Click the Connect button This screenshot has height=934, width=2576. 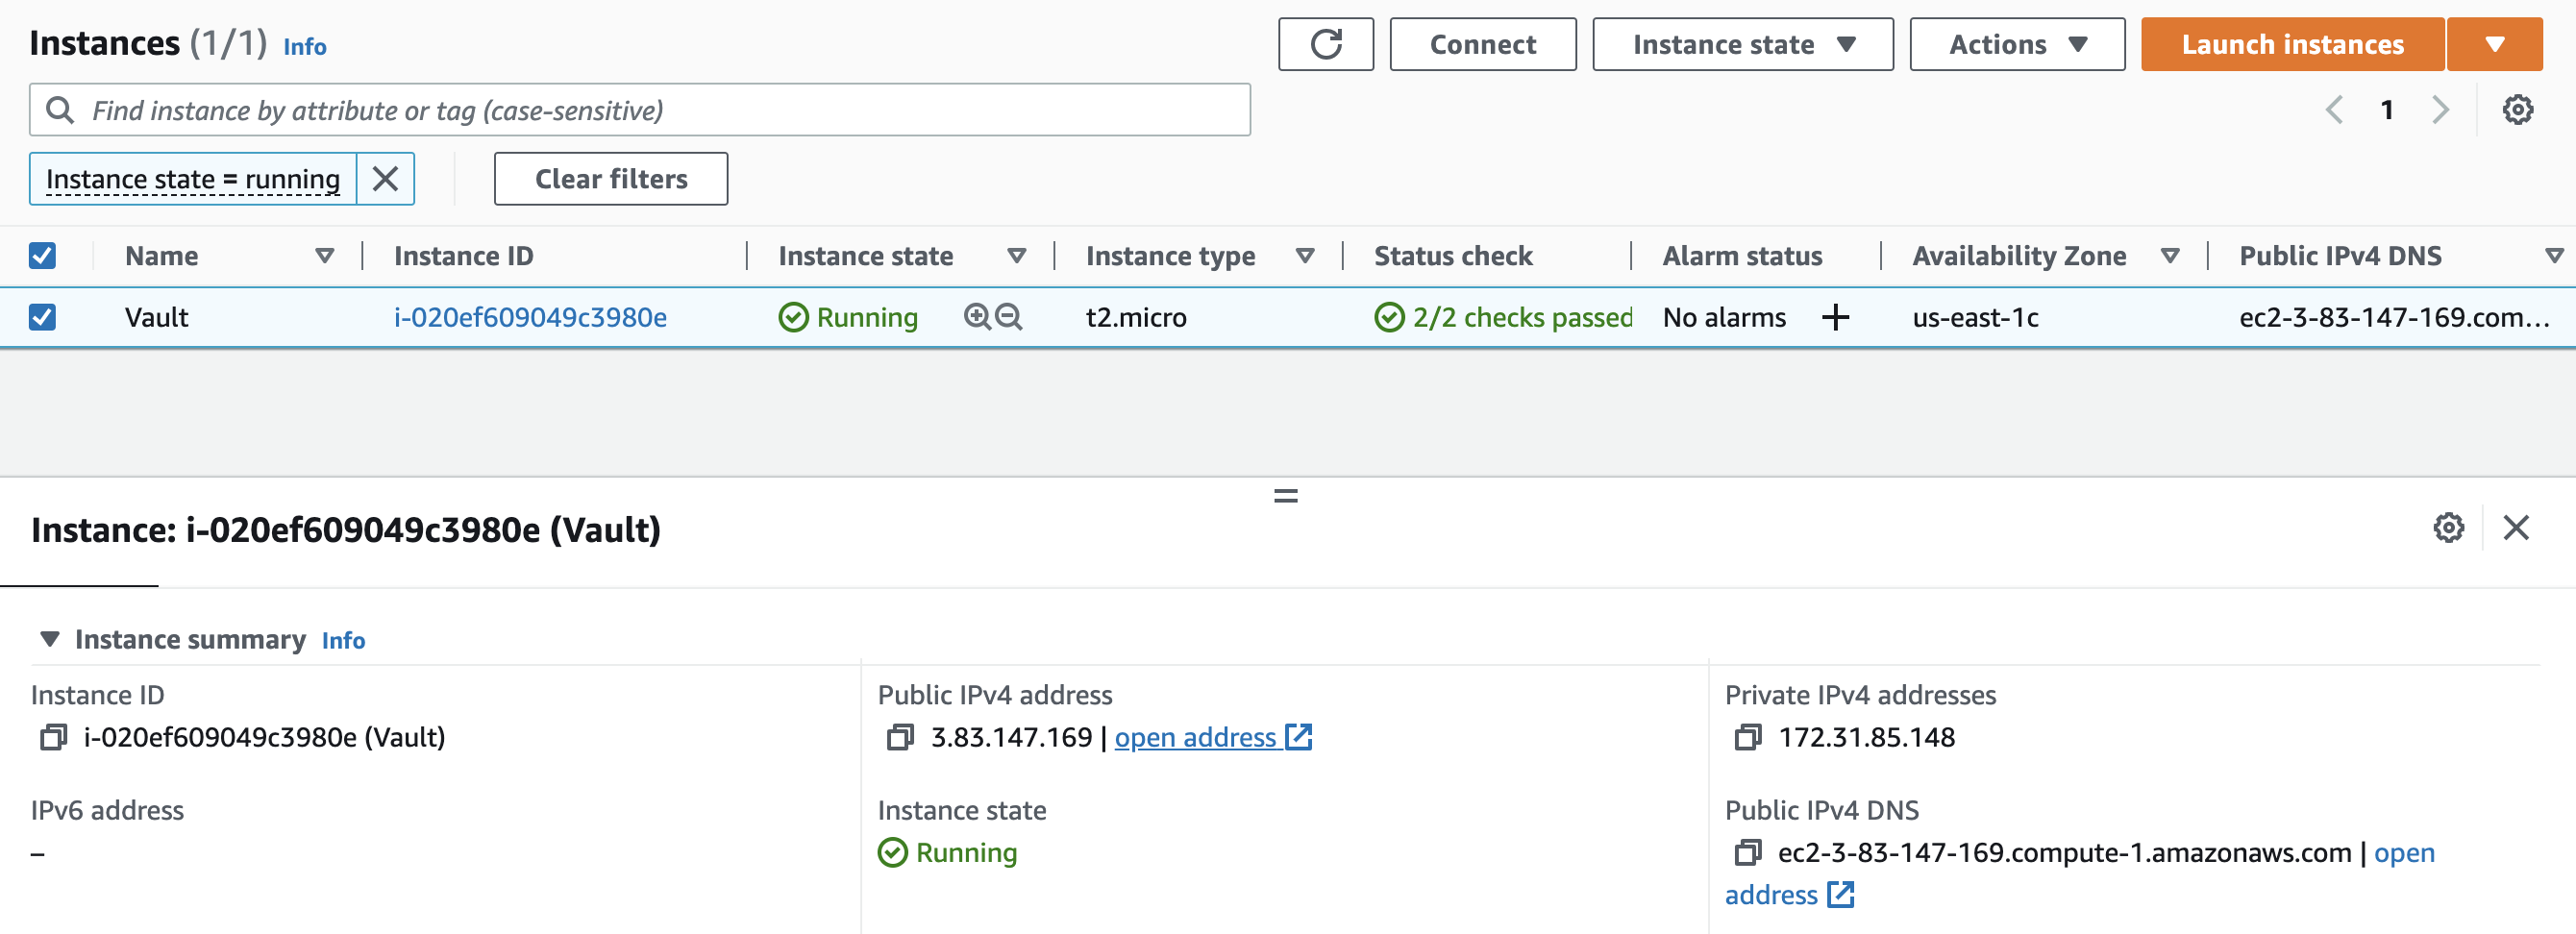(1482, 44)
